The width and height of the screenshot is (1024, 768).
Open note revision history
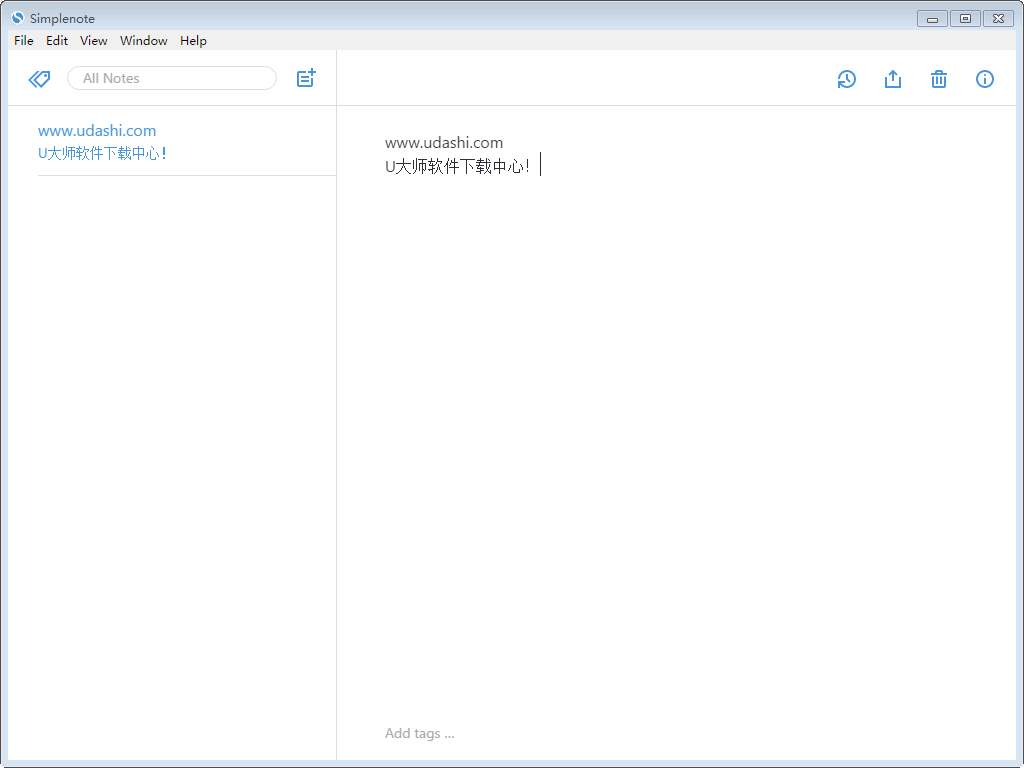click(846, 79)
